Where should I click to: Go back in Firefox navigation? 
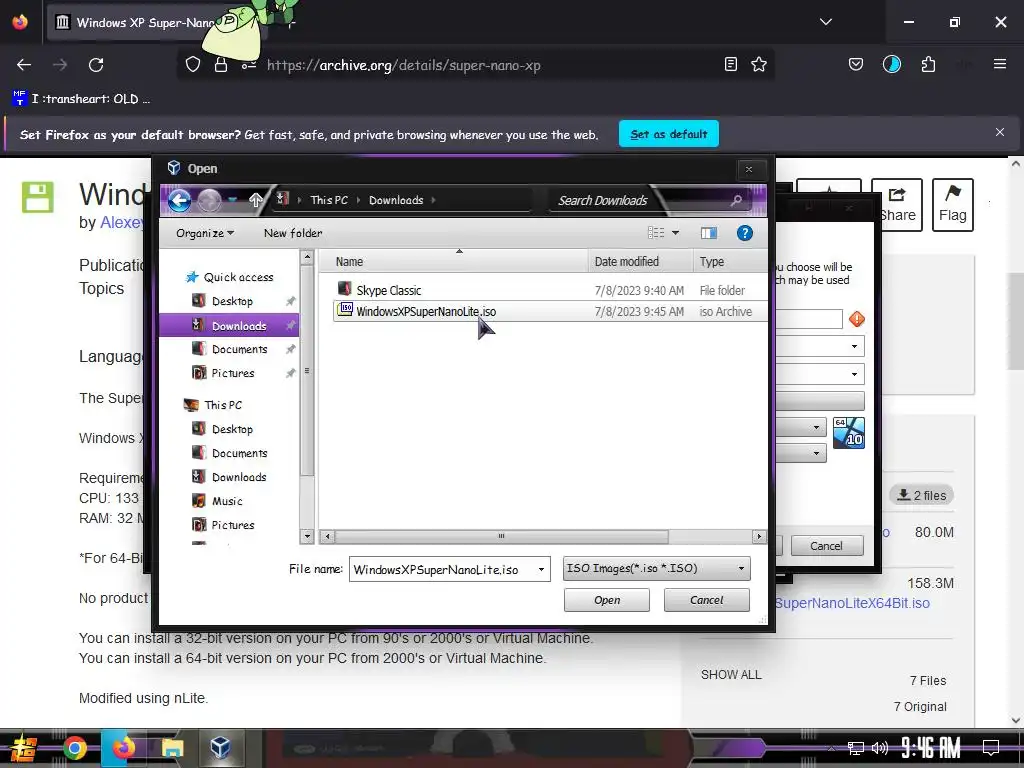point(24,65)
